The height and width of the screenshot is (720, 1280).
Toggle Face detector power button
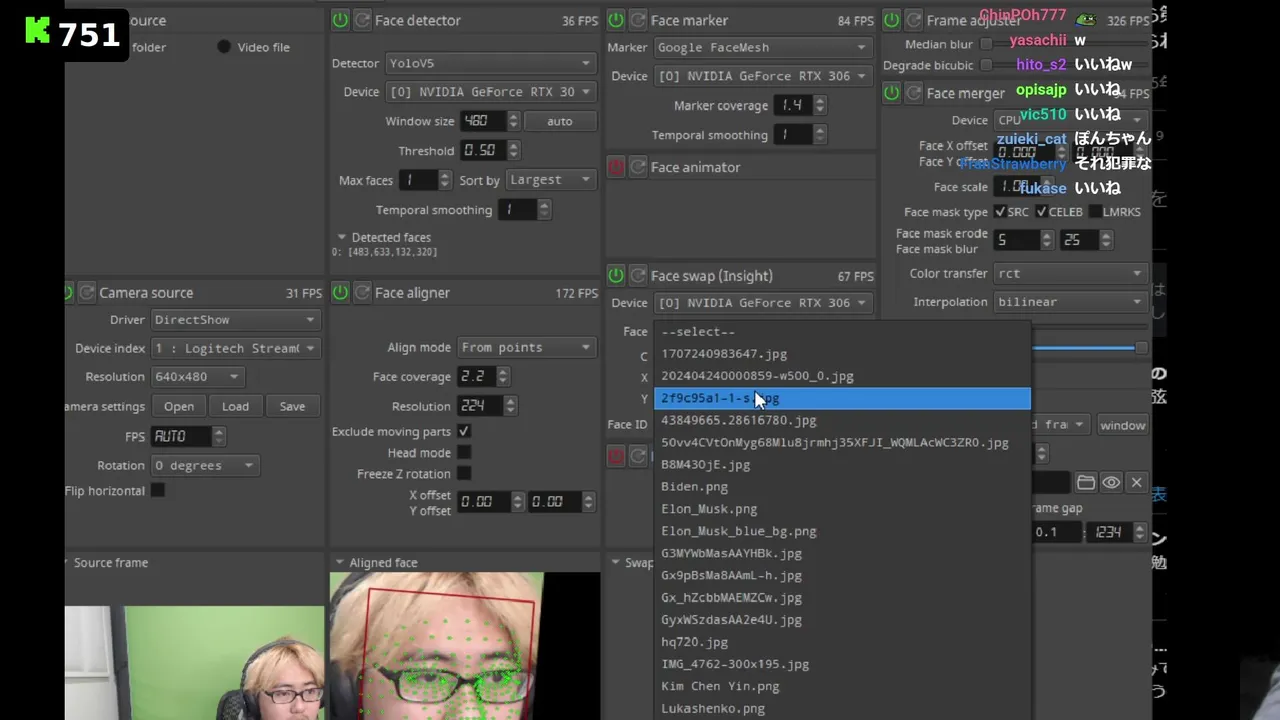tap(340, 20)
